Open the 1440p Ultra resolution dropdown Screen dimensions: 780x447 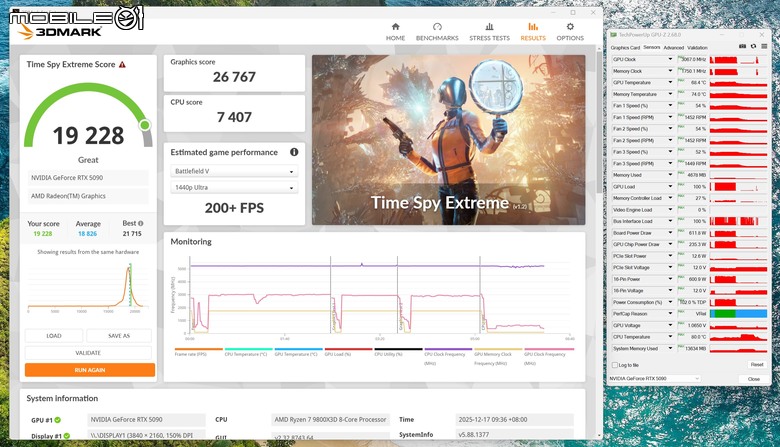tap(234, 187)
